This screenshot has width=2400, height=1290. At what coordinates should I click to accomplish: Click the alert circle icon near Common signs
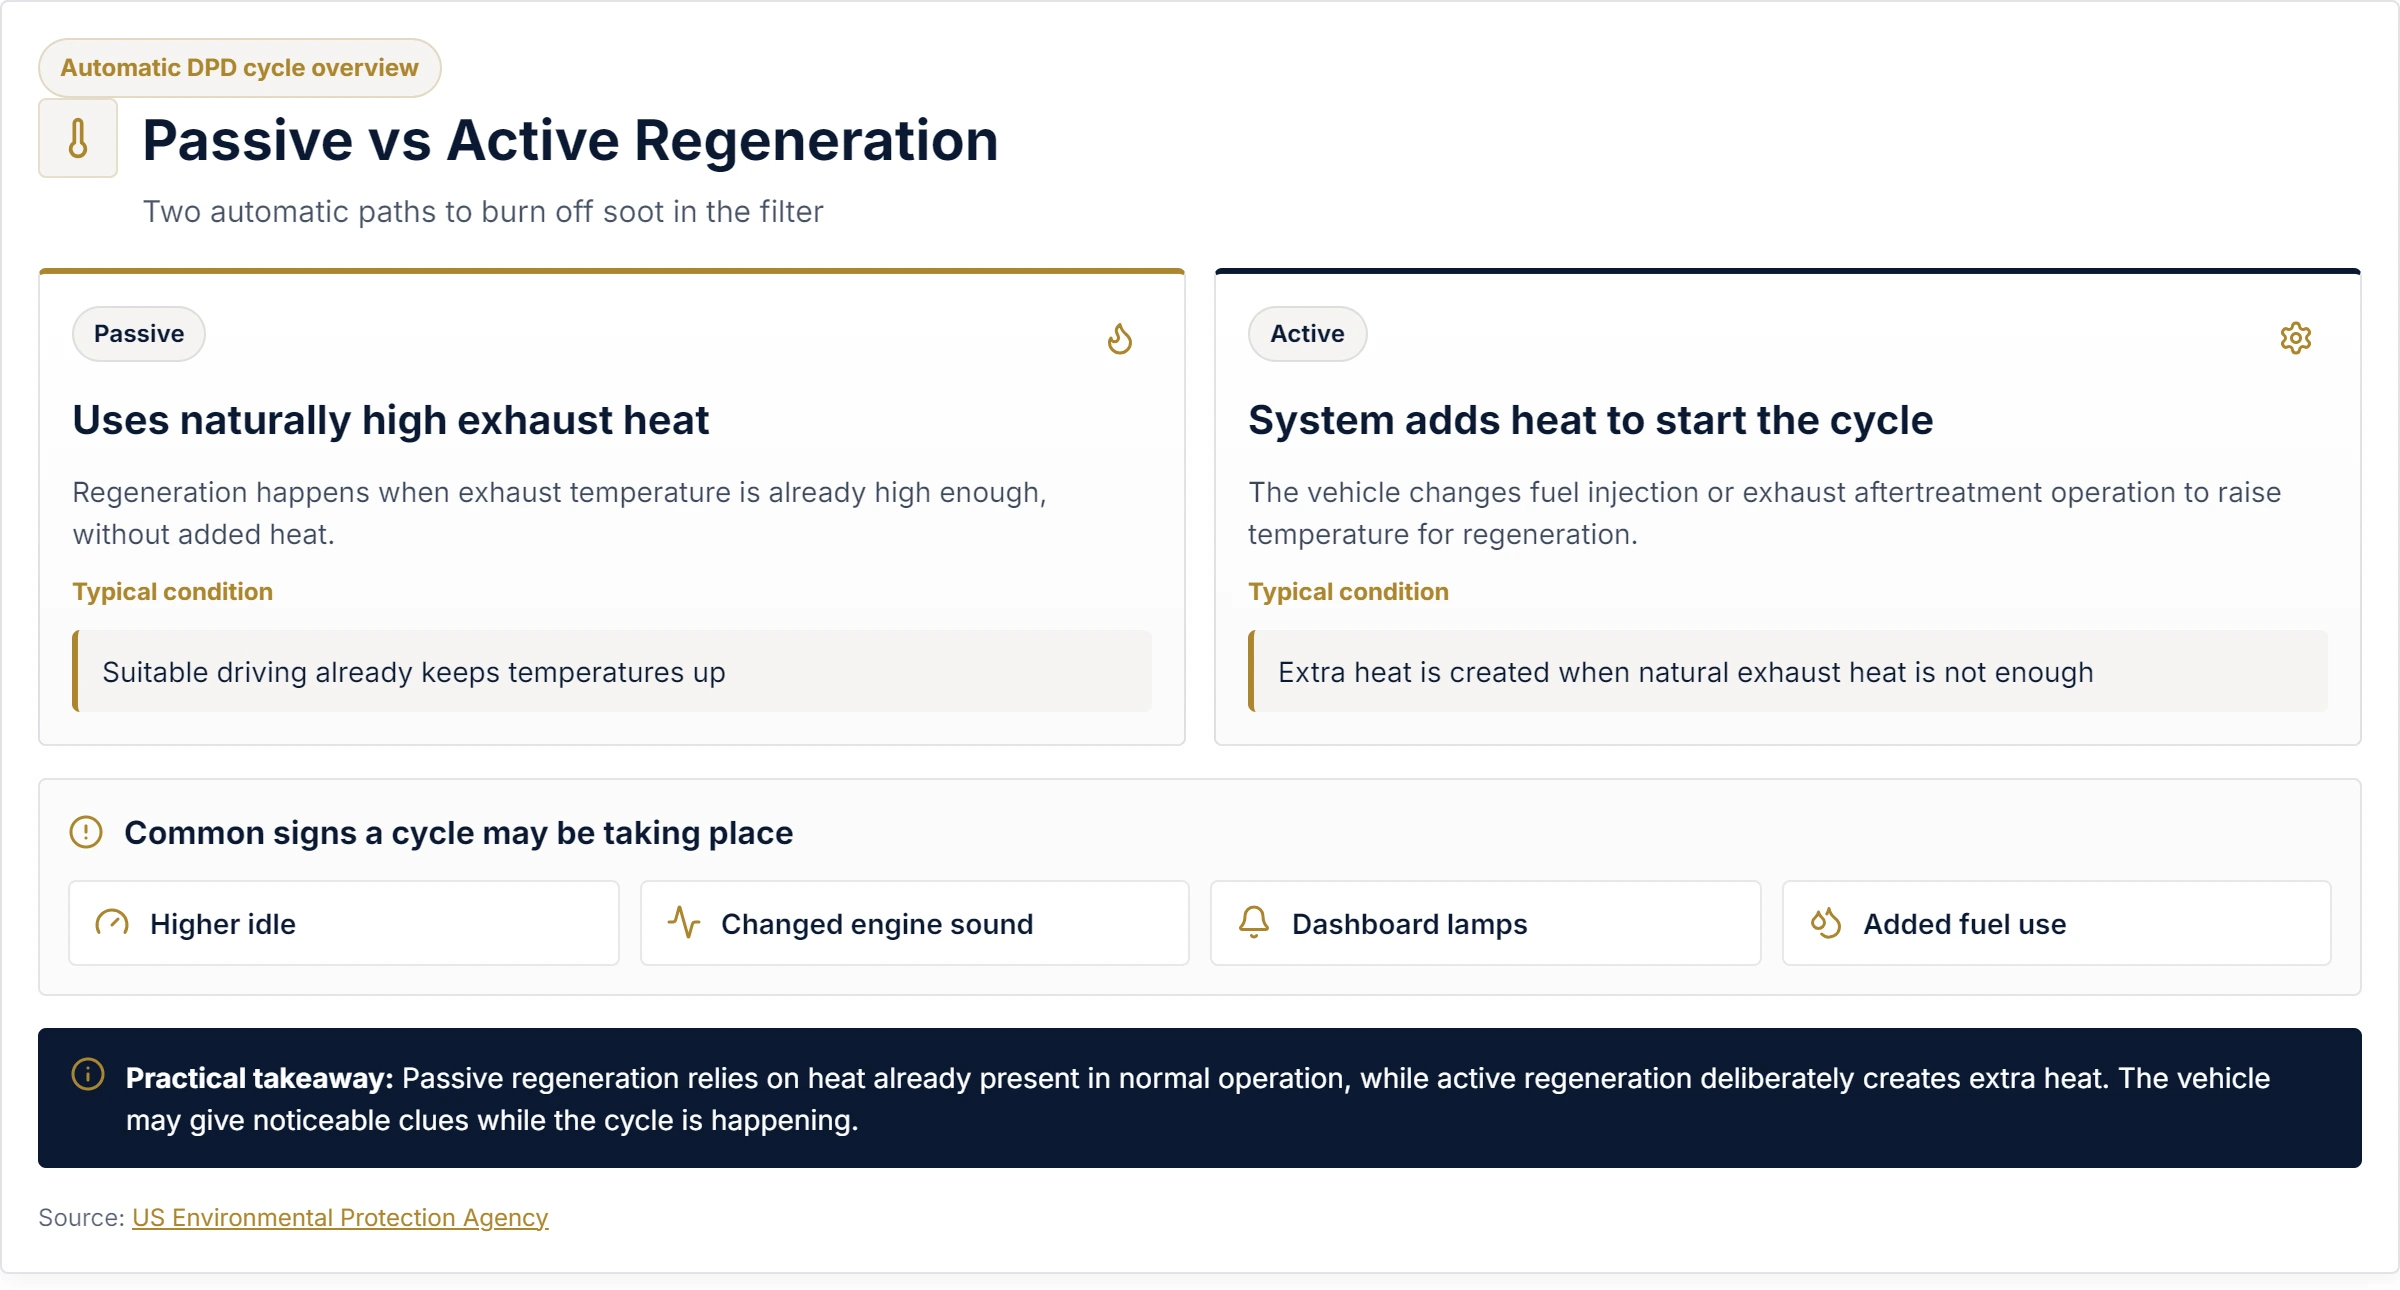point(86,832)
